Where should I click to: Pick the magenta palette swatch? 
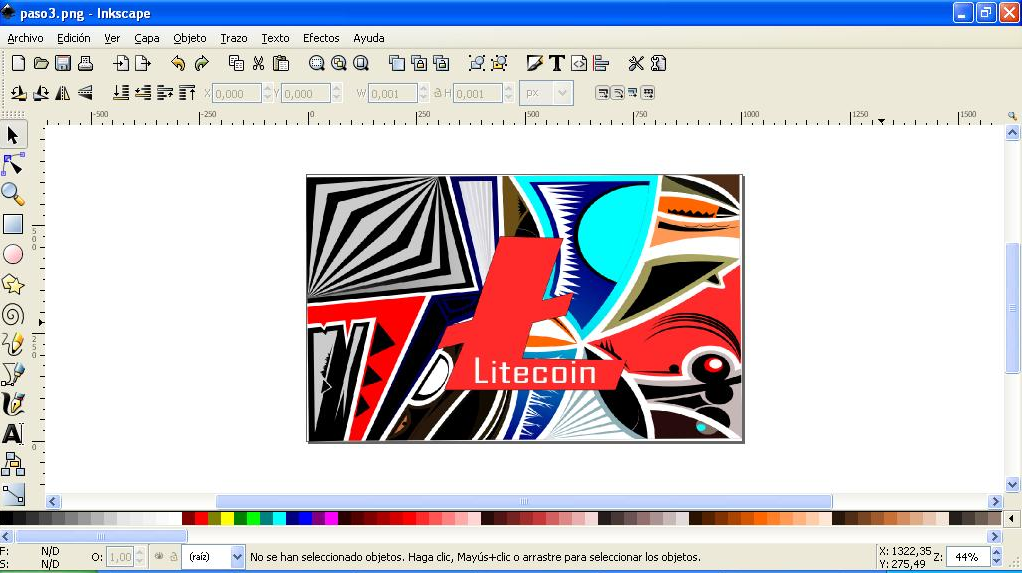[x=331, y=519]
